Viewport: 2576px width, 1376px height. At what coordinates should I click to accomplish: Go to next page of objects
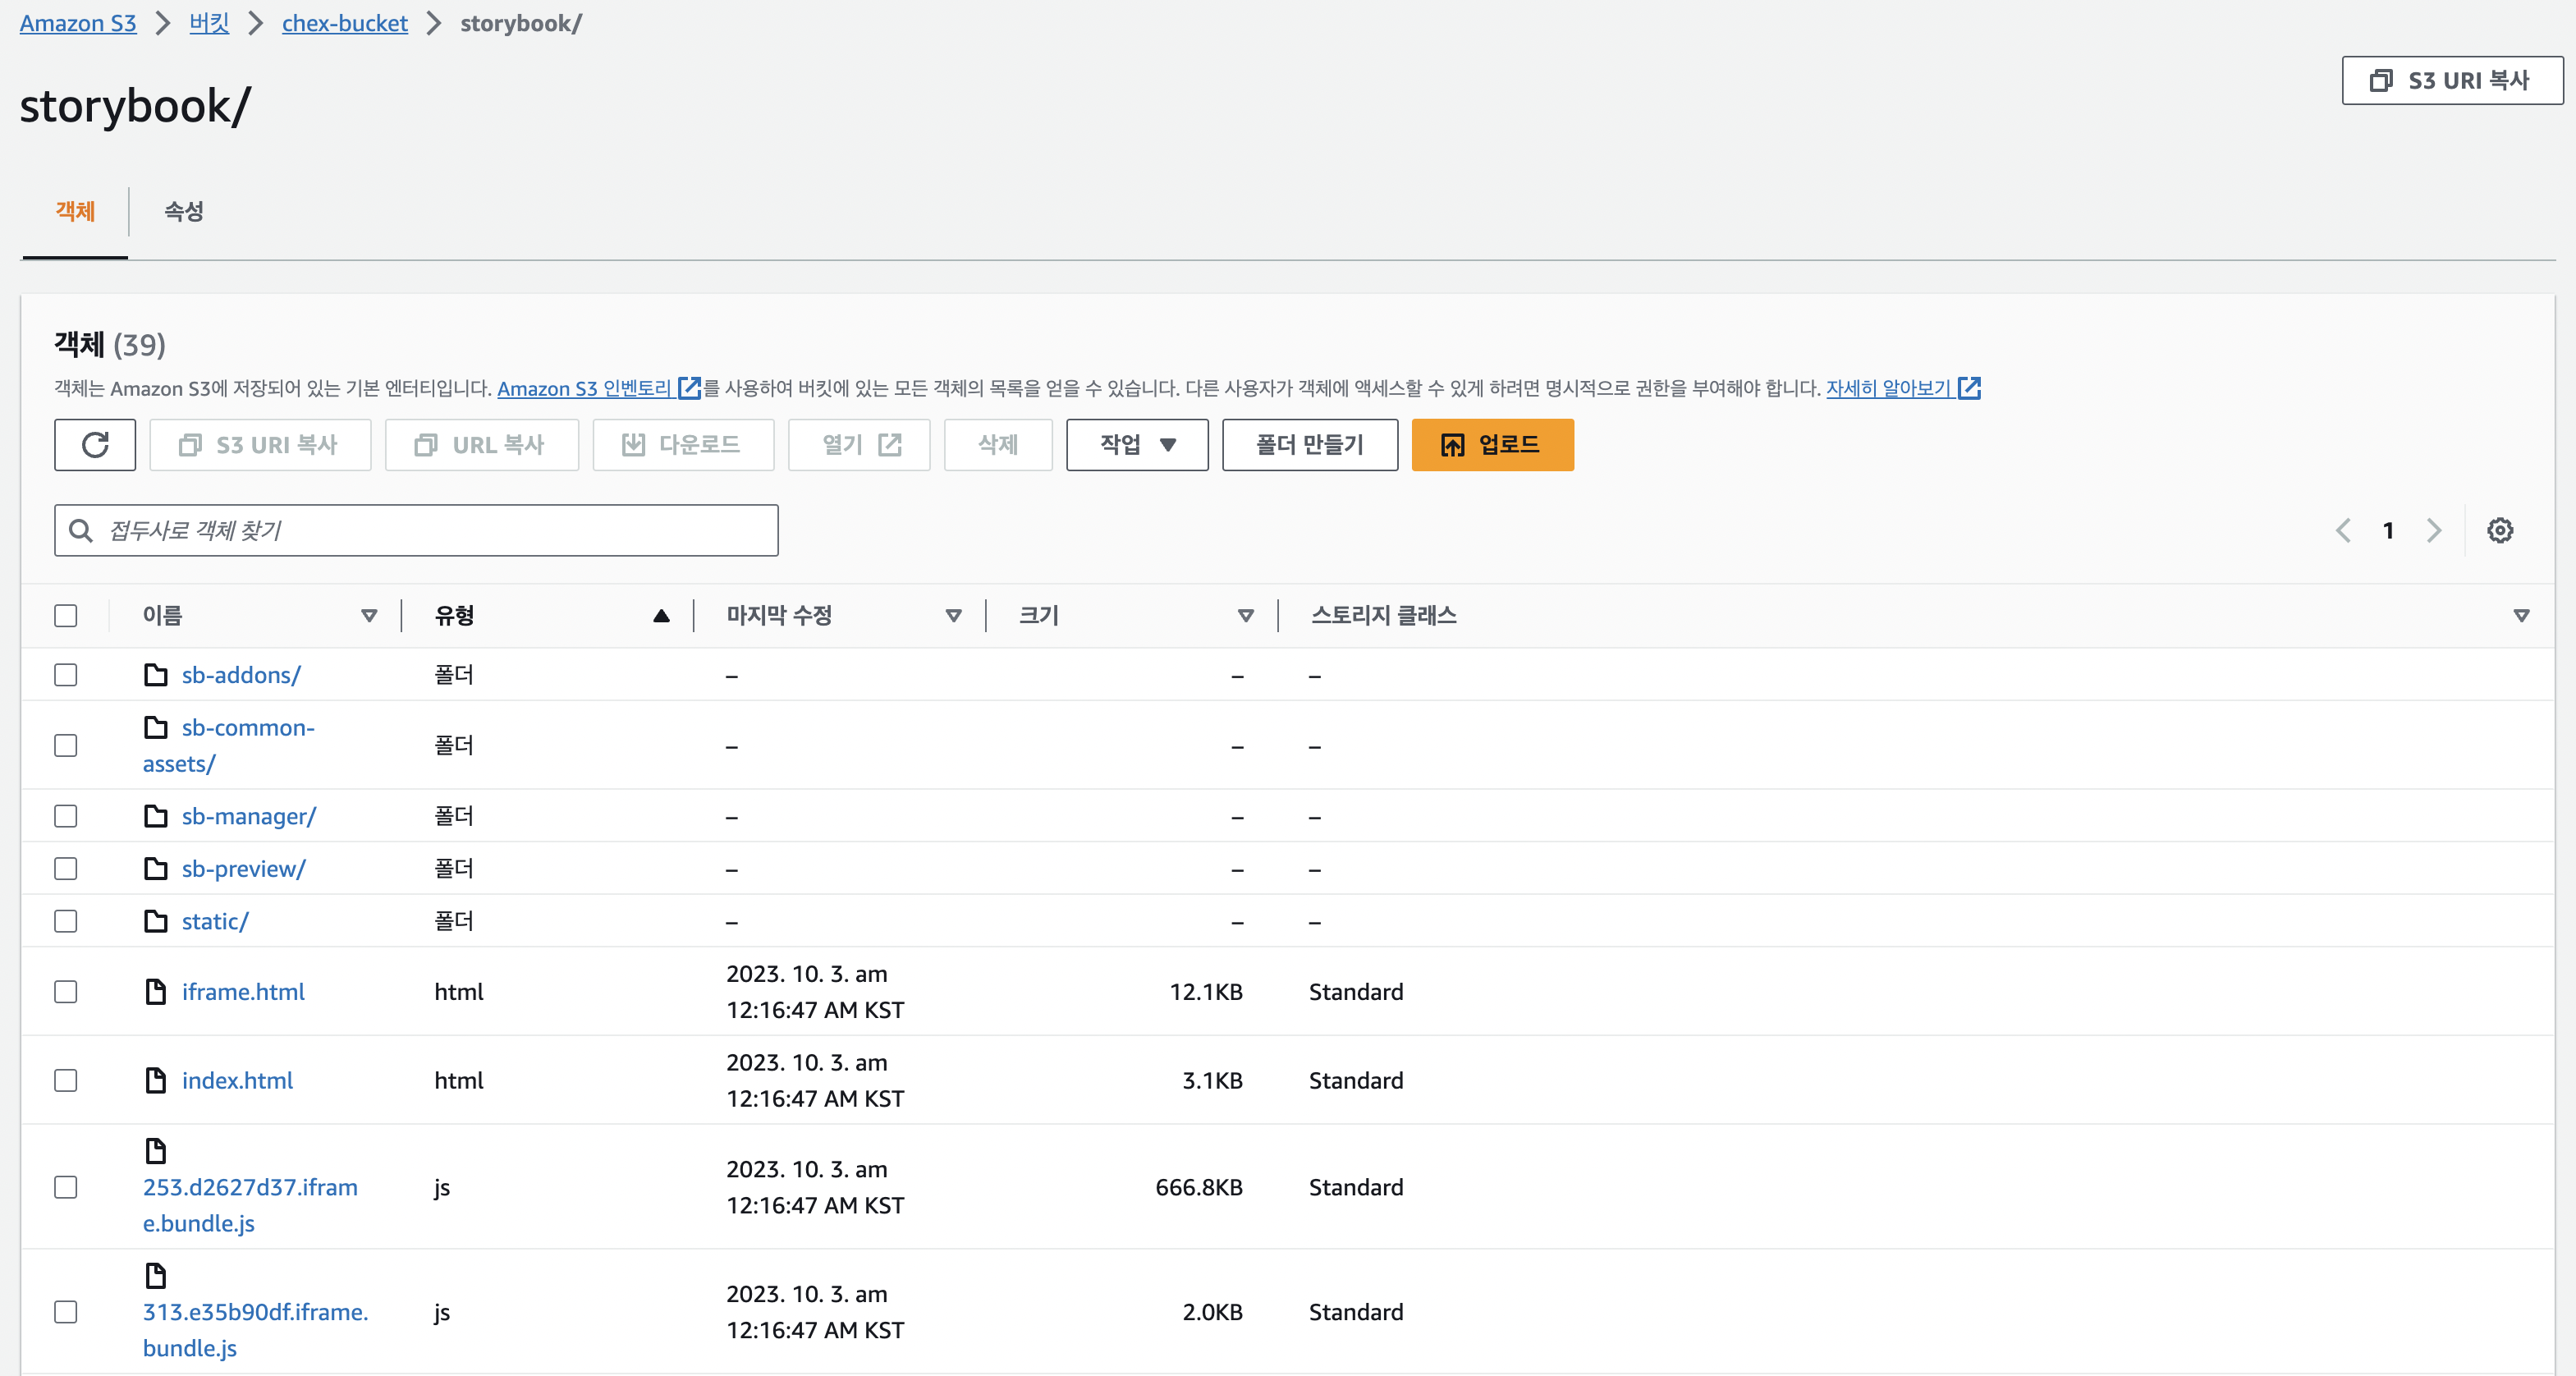coord(2434,530)
